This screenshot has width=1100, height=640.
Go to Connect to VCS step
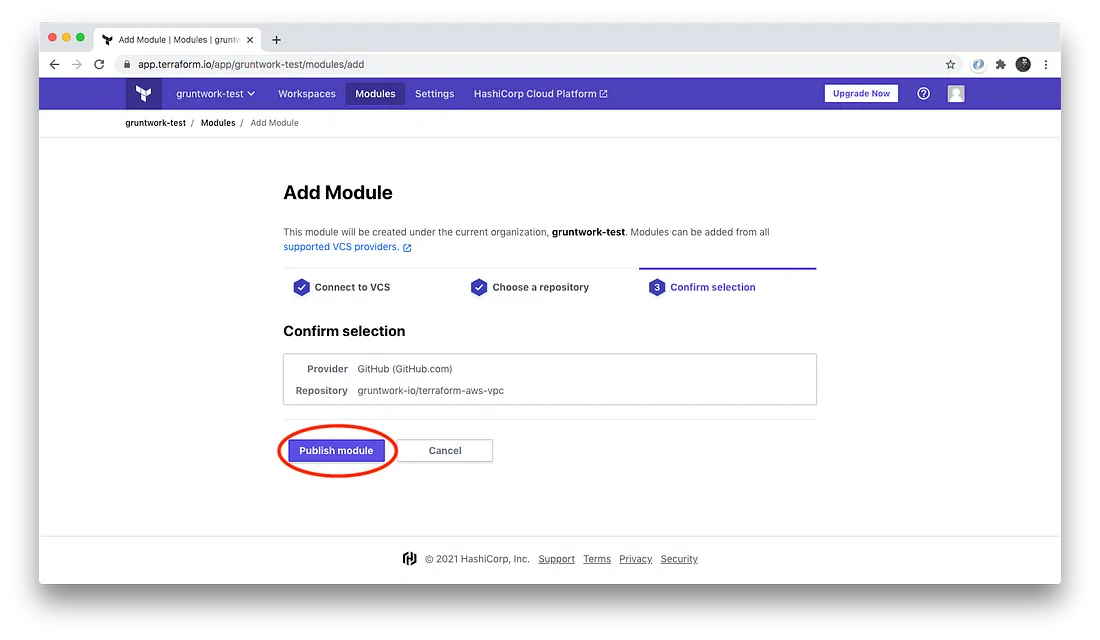(342, 287)
